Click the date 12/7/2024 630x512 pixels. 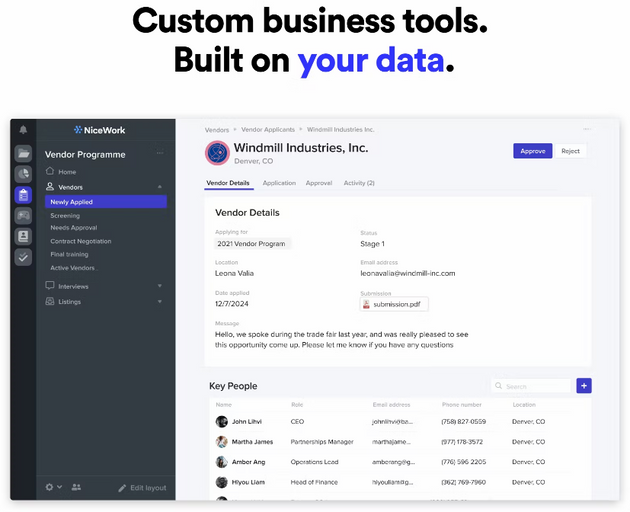click(x=232, y=304)
